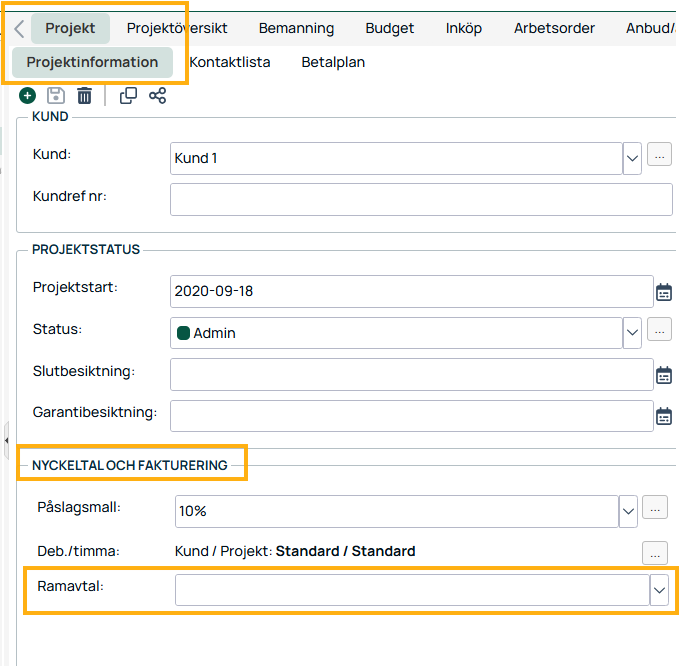Open calendar picker for Slutbesiktning
680x666 pixels.
click(x=664, y=375)
